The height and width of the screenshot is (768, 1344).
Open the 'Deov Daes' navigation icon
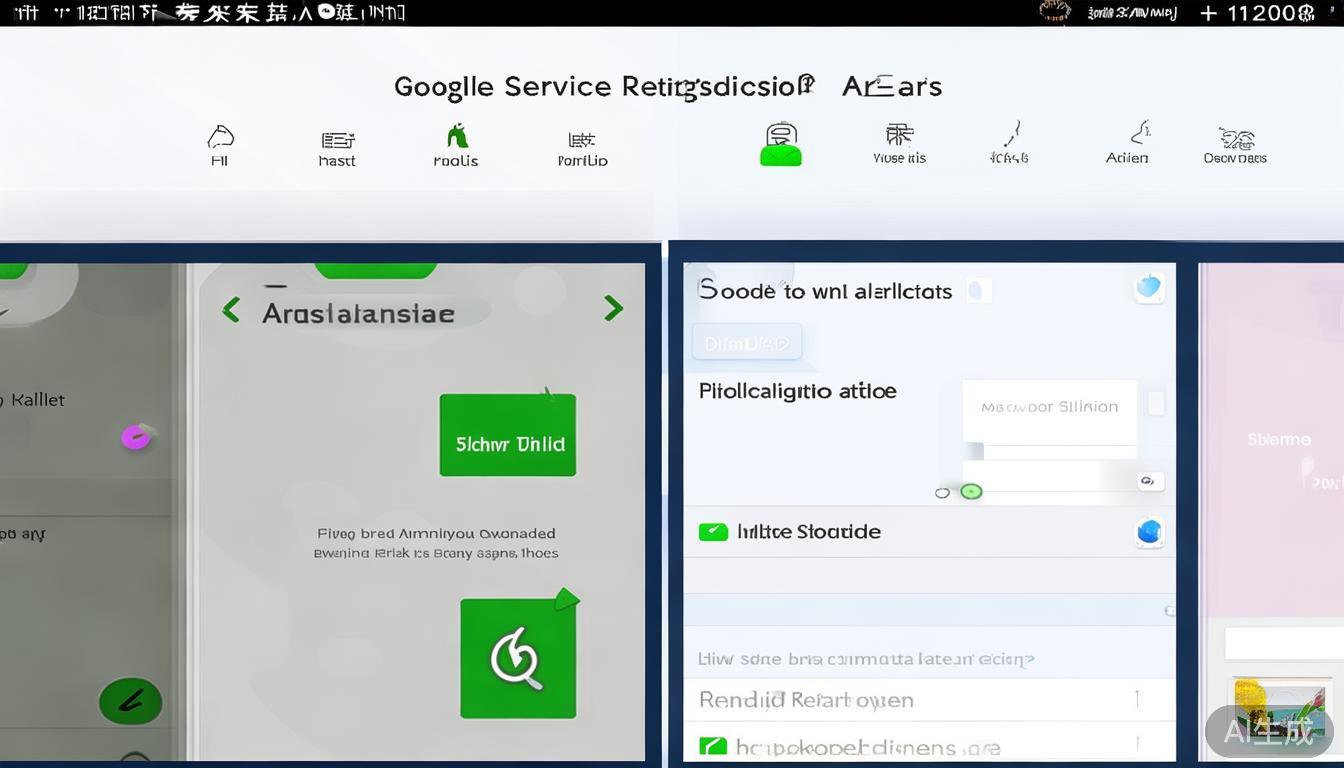click(x=1236, y=144)
